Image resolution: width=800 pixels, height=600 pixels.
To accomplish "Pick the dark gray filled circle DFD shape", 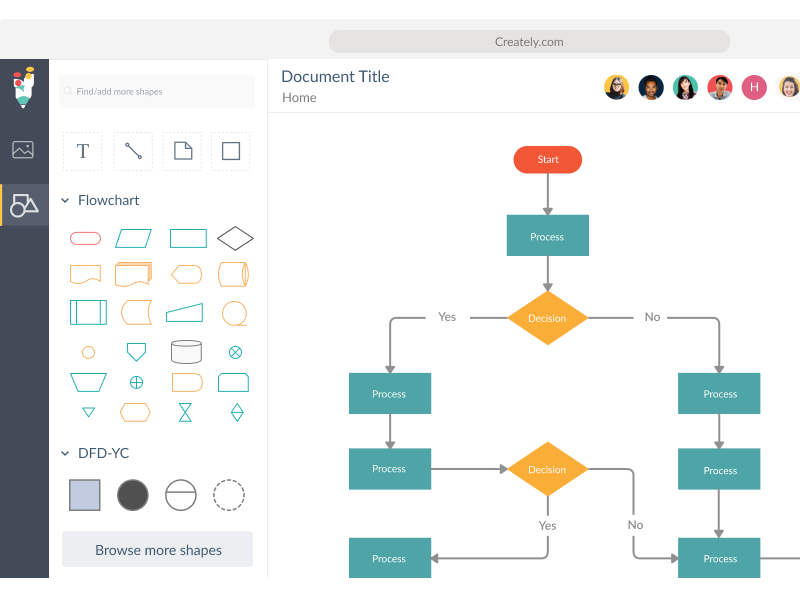I will [133, 494].
